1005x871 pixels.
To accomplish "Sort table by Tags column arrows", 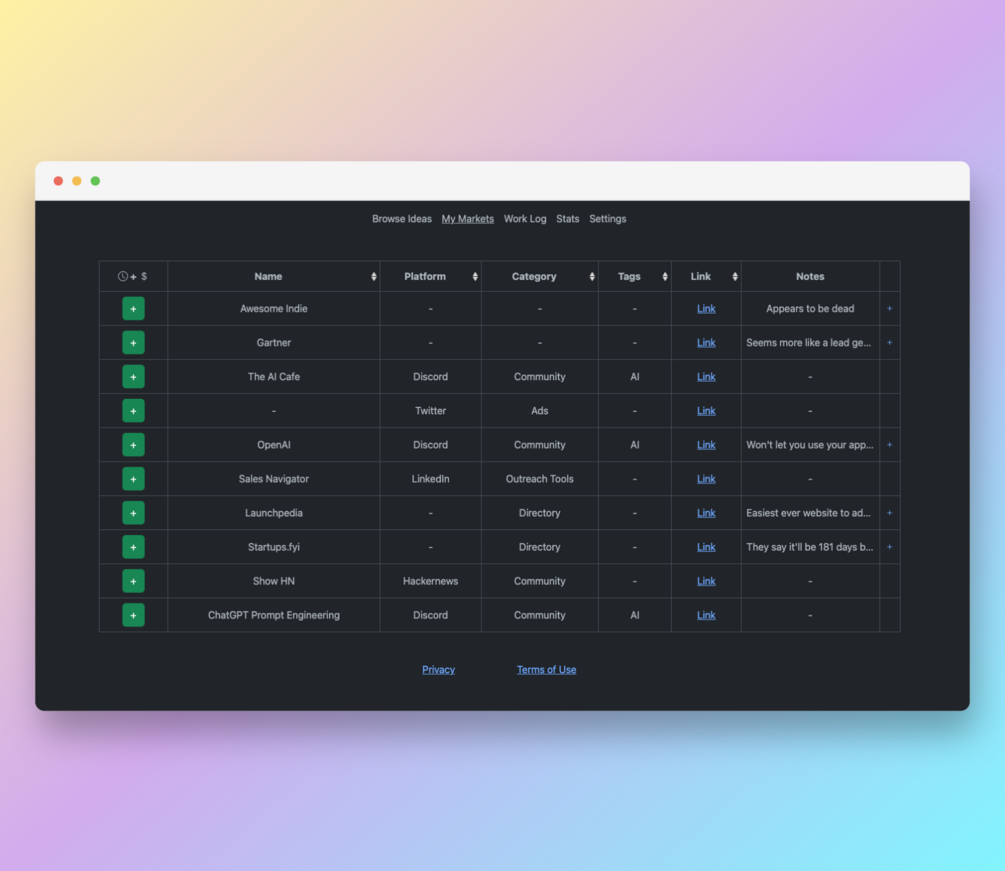I will click(665, 276).
